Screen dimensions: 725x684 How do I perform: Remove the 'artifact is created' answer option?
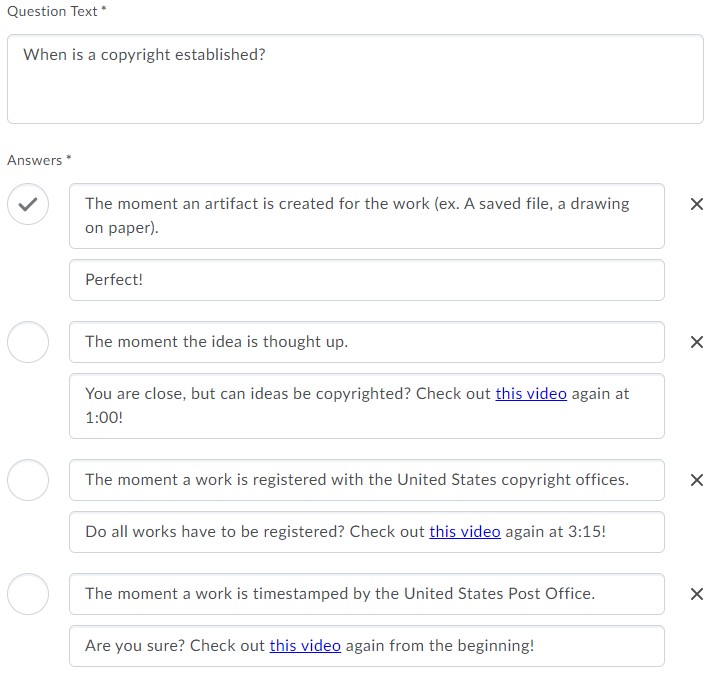click(696, 204)
